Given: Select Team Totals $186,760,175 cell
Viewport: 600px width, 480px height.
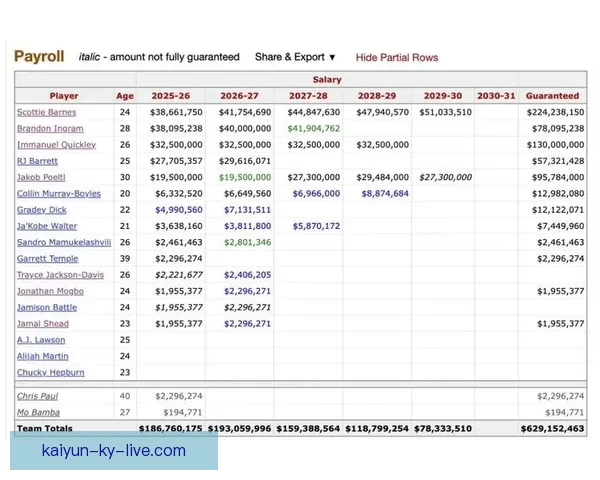Looking at the screenshot, I should (x=170, y=428).
